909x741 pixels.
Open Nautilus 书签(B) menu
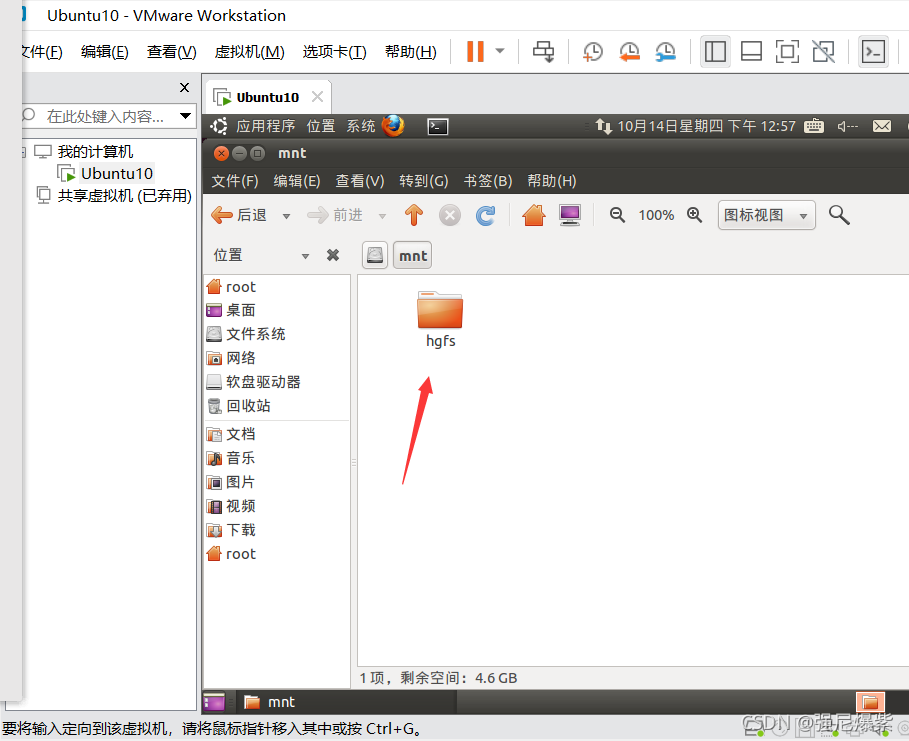tap(488, 181)
